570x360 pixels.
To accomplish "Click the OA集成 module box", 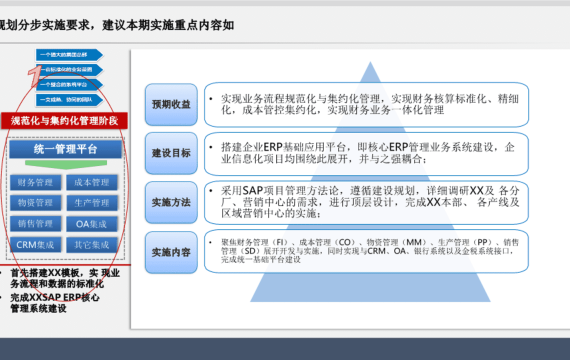I will pos(92,224).
